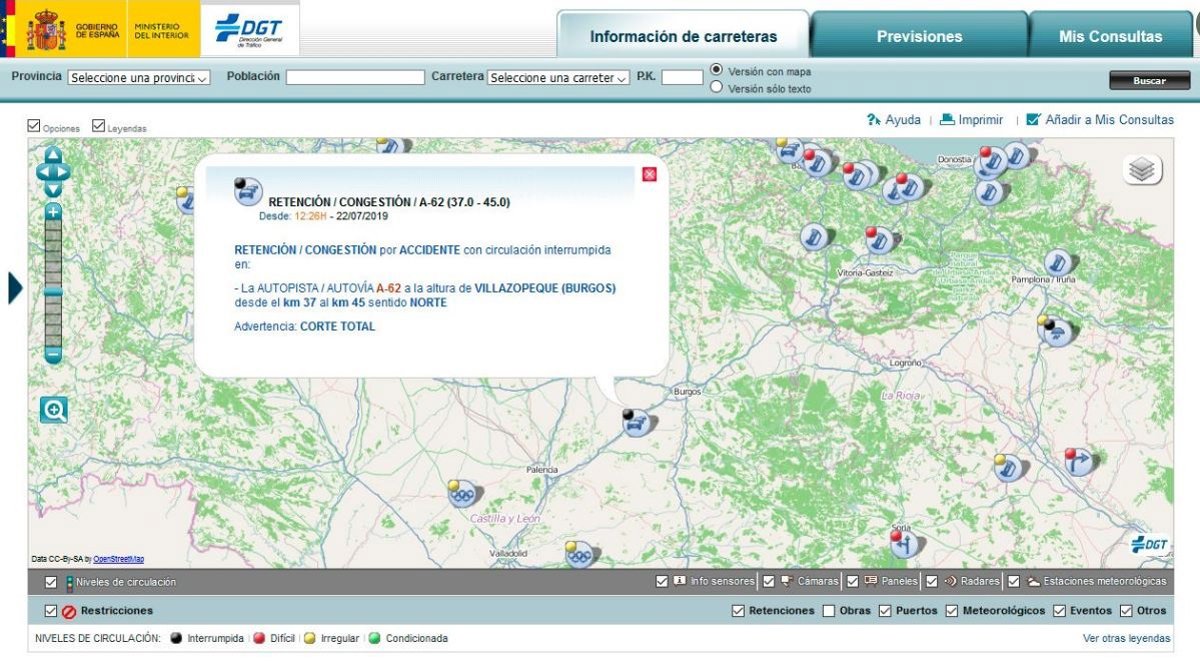Open the Provincia dropdown
1200x662 pixels.
coord(139,77)
